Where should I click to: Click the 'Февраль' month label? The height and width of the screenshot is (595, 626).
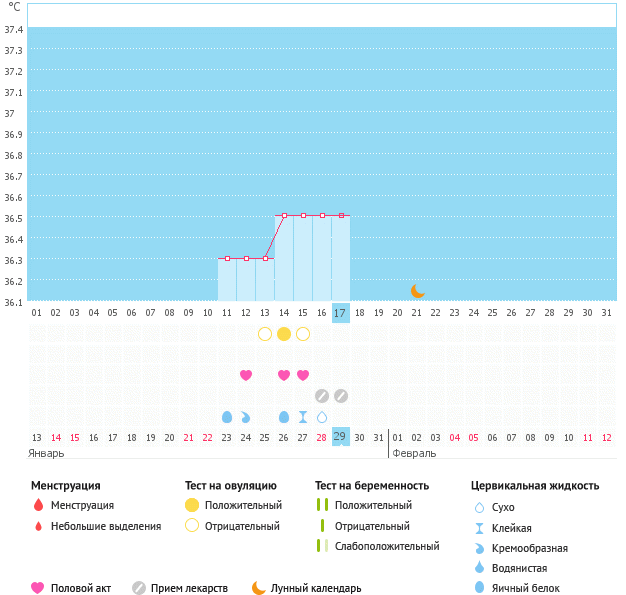(414, 453)
